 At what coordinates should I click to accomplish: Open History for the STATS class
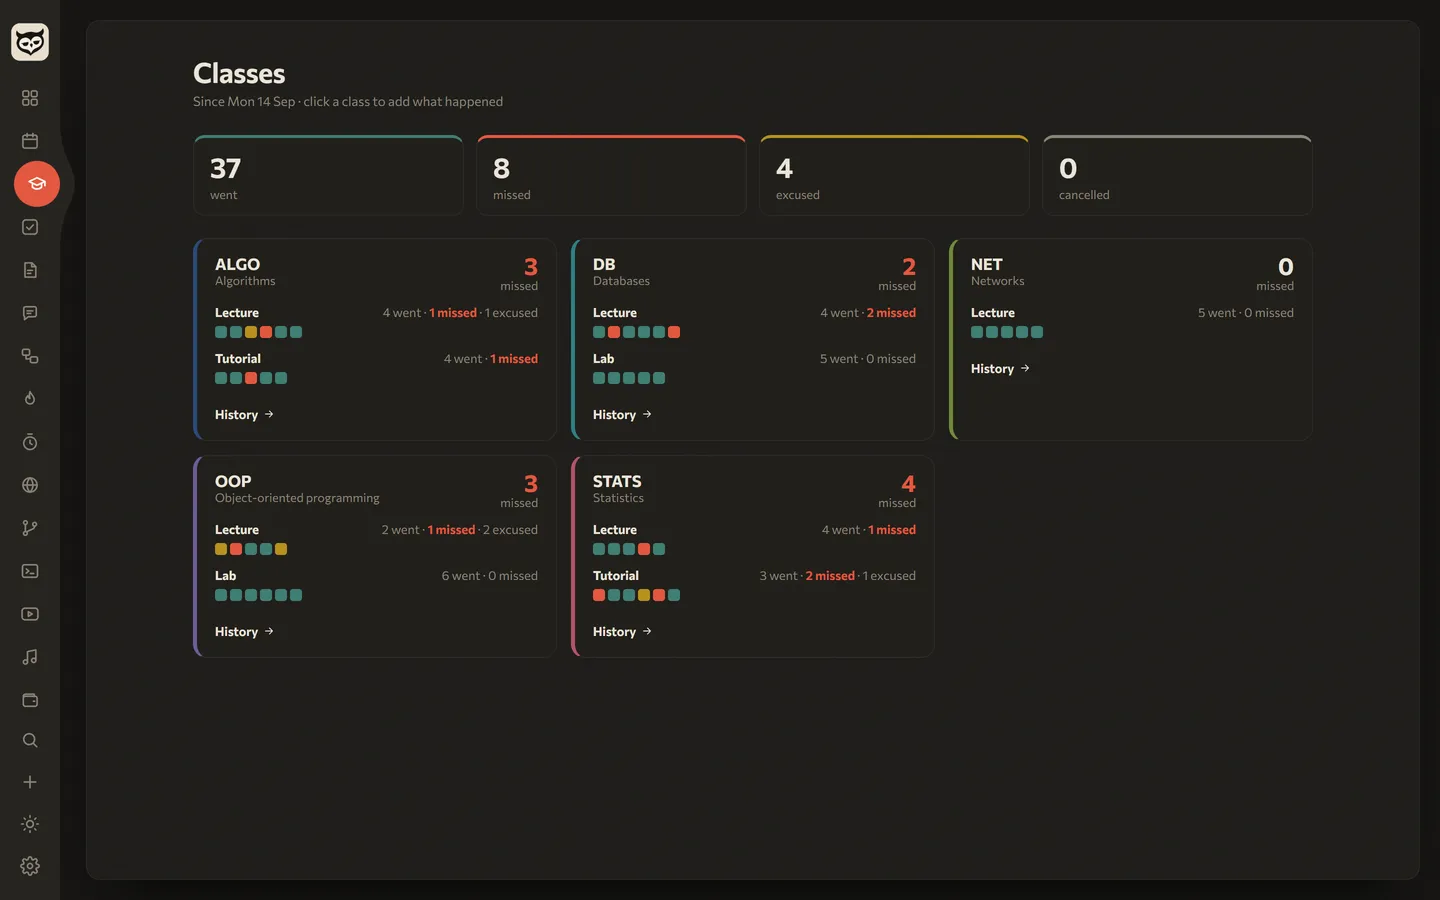click(x=622, y=632)
